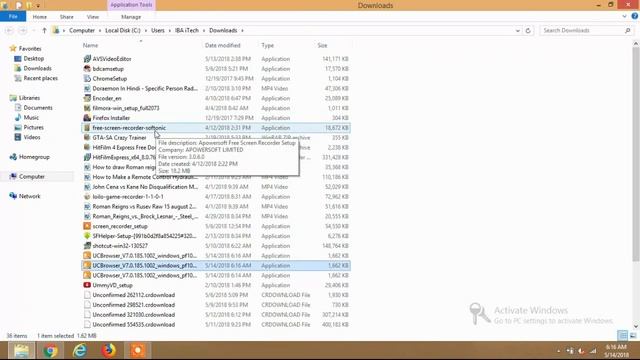Go forward with the Forward arrow
The height and width of the screenshot is (360, 640).
[23, 31]
